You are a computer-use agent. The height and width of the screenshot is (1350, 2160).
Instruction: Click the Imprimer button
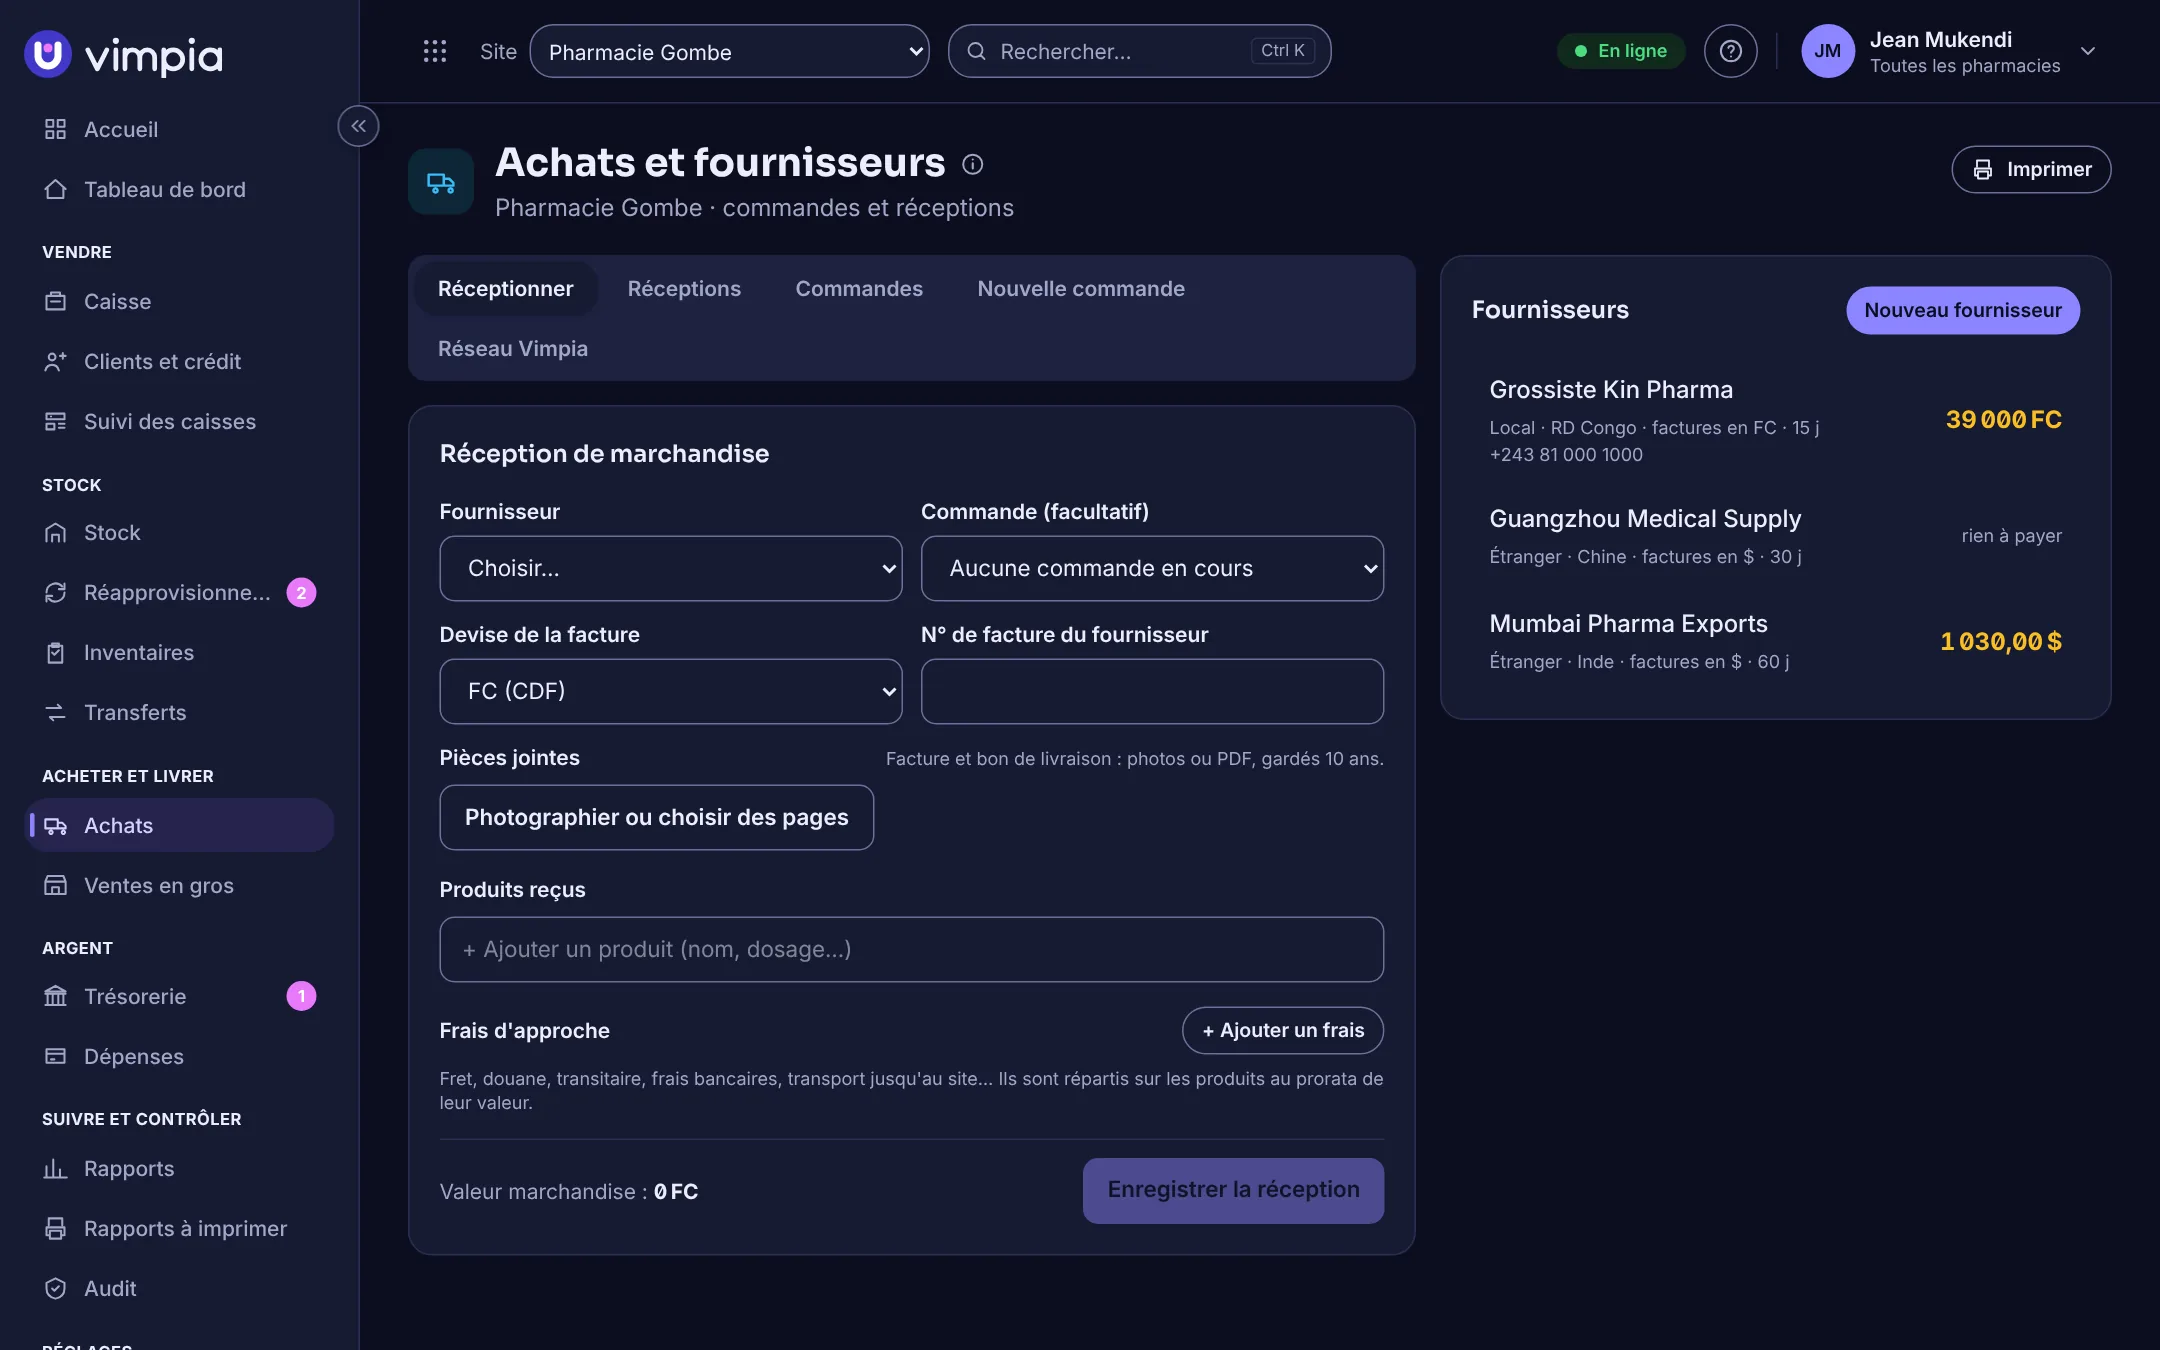tap(2031, 169)
